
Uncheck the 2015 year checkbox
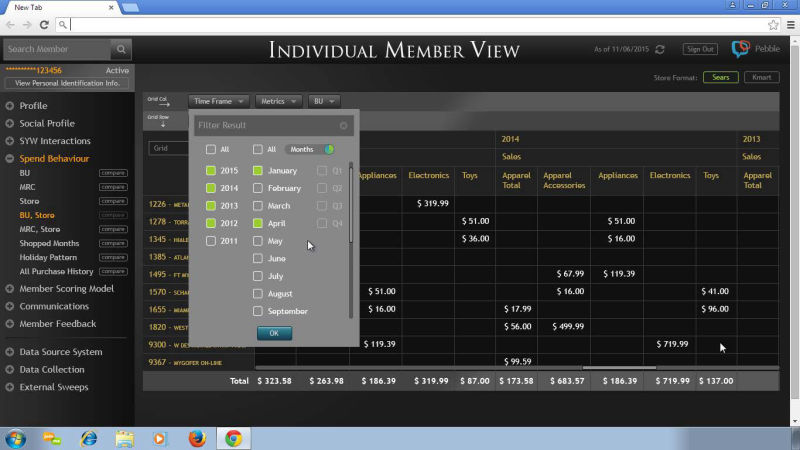click(211, 171)
